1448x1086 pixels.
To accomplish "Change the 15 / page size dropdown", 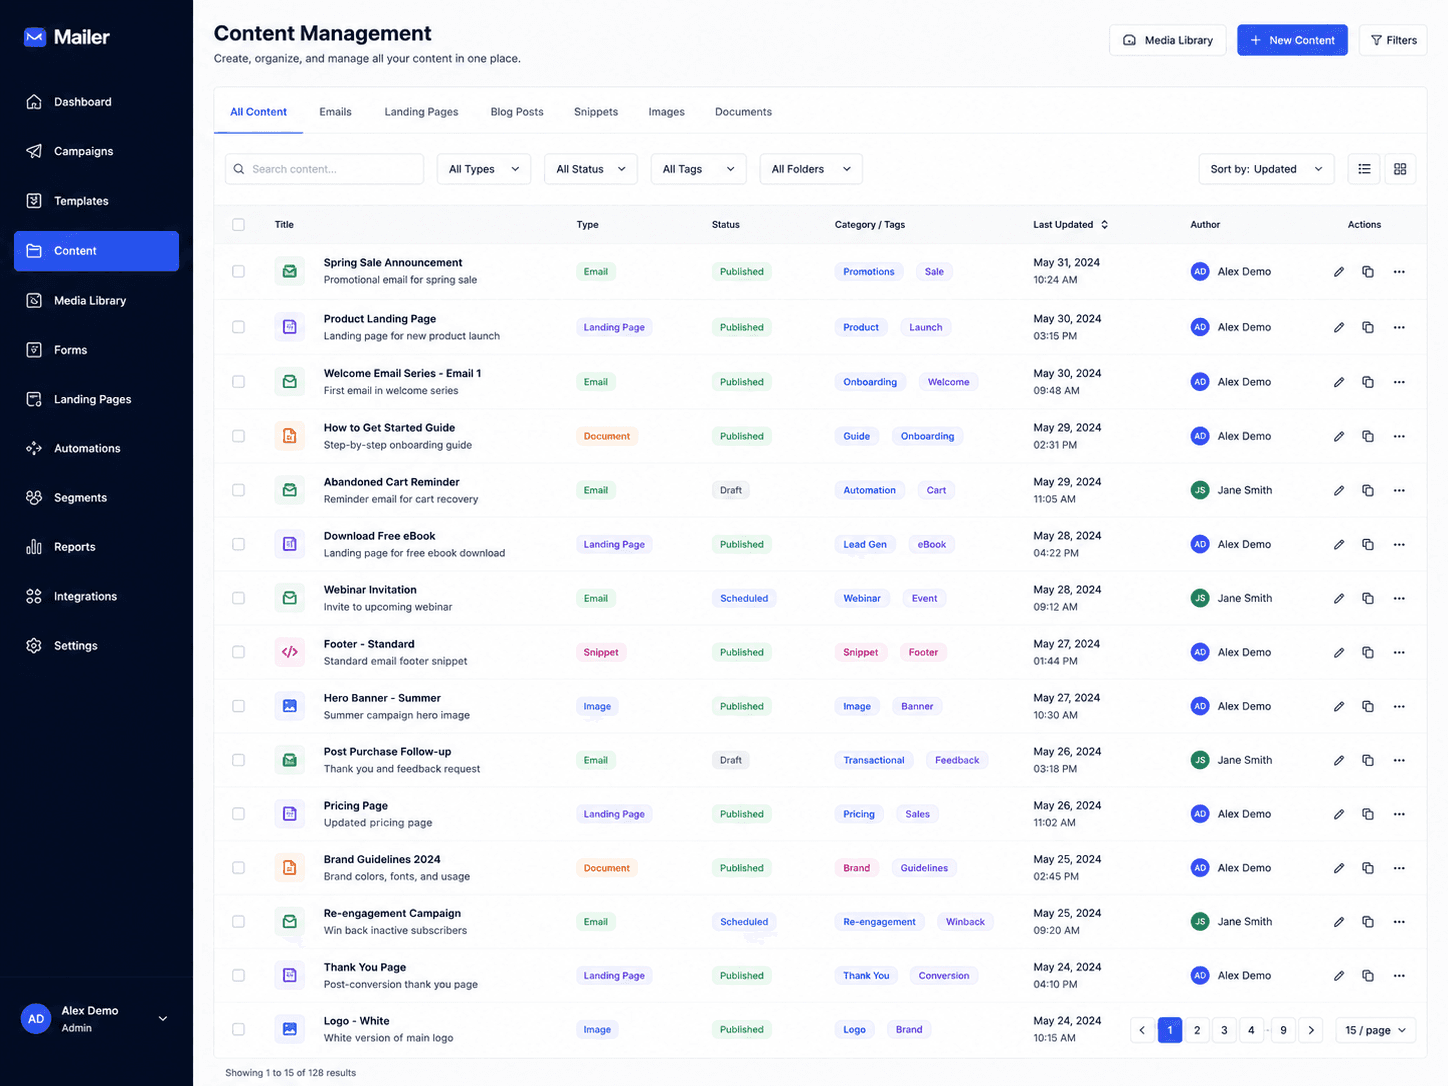I will click(1376, 1030).
